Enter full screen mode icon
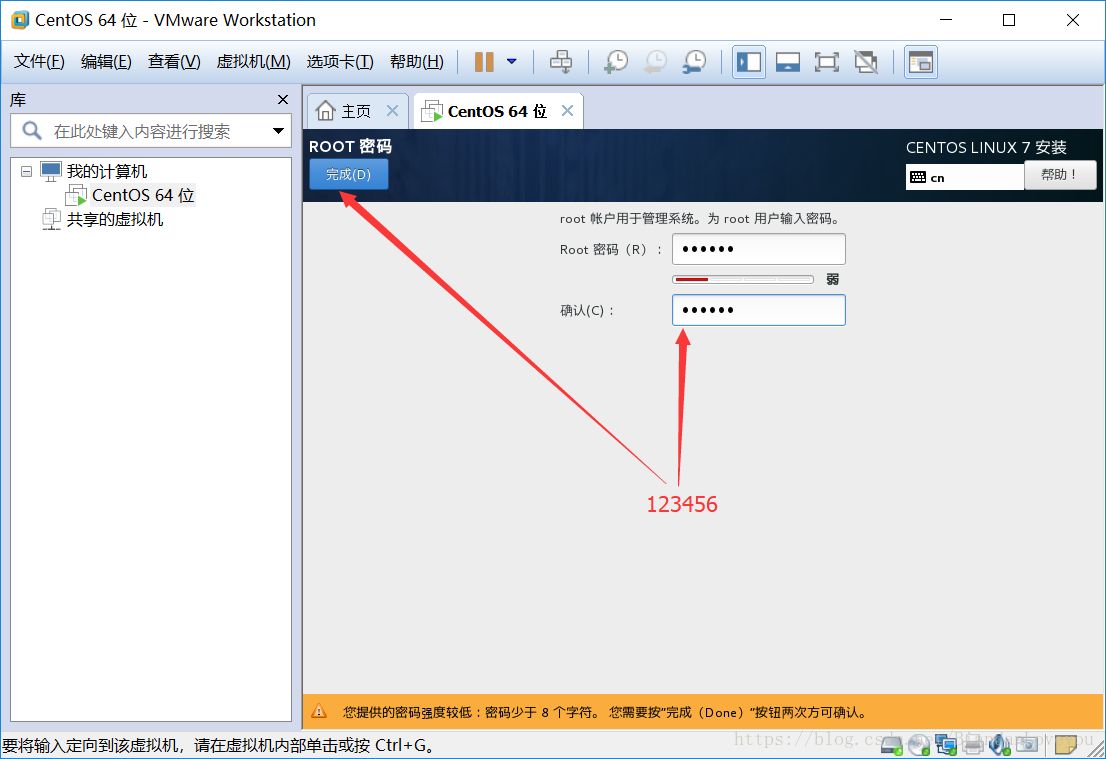The width and height of the screenshot is (1106, 759). coord(827,62)
